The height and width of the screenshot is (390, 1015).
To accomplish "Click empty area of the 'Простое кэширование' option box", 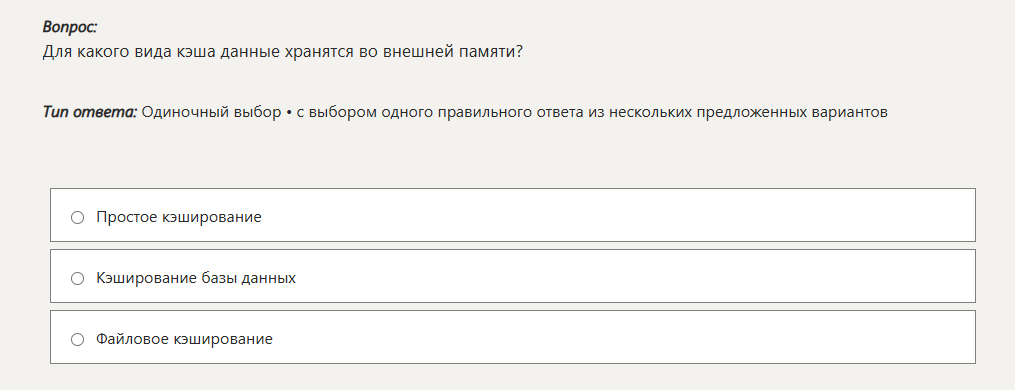I will click(615, 215).
